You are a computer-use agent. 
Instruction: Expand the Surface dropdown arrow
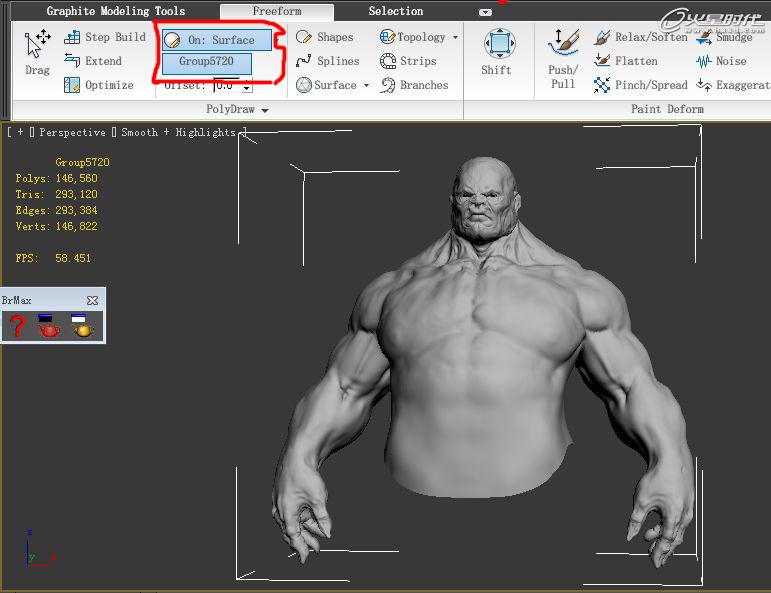click(x=366, y=86)
